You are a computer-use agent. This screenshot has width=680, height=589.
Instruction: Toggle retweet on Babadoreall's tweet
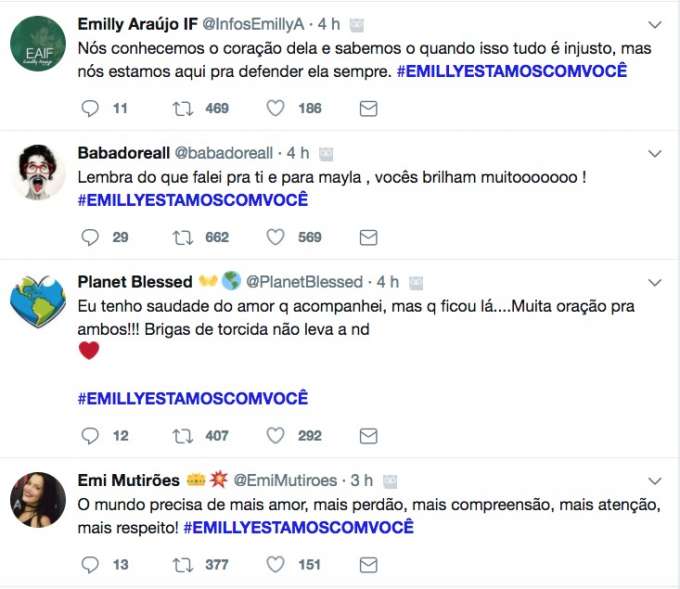tap(183, 237)
